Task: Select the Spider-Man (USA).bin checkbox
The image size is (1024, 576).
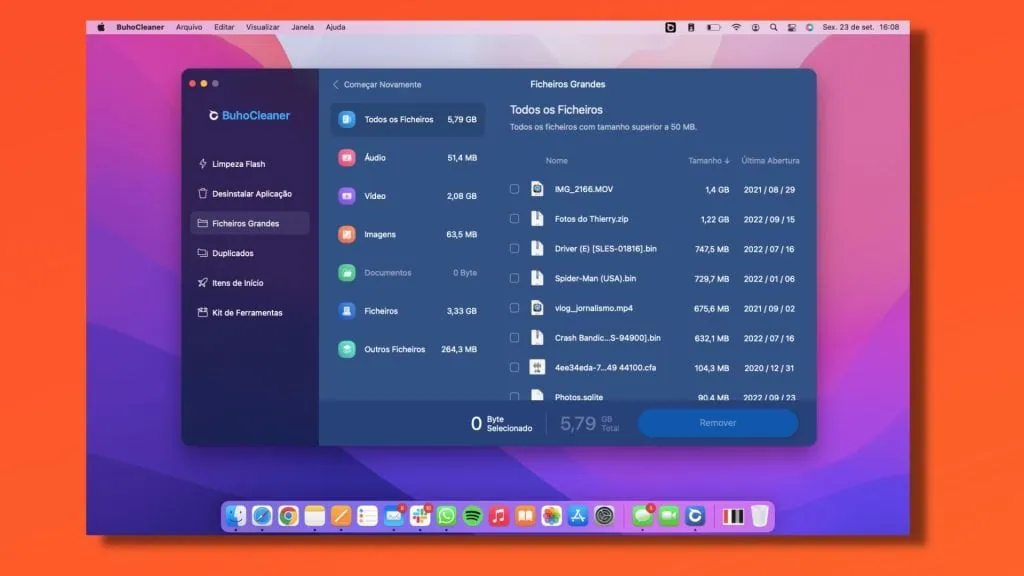Action: [x=514, y=278]
